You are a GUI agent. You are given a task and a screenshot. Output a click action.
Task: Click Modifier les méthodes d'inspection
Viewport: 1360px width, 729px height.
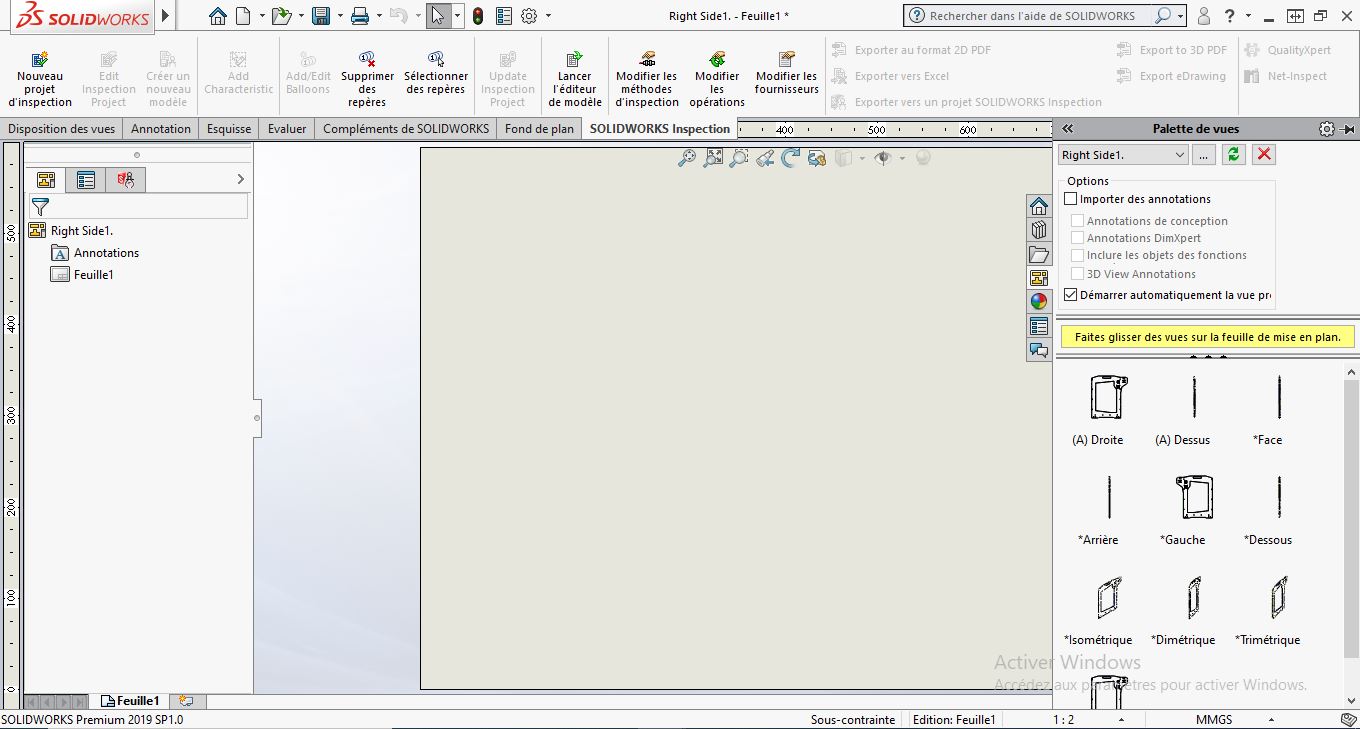(647, 80)
